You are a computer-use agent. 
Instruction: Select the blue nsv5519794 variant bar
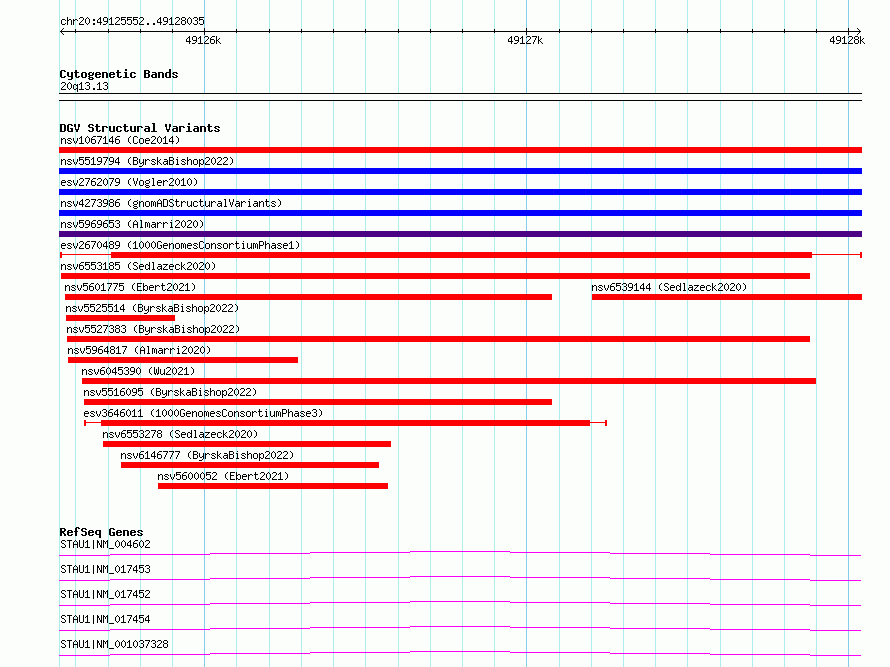(460, 171)
